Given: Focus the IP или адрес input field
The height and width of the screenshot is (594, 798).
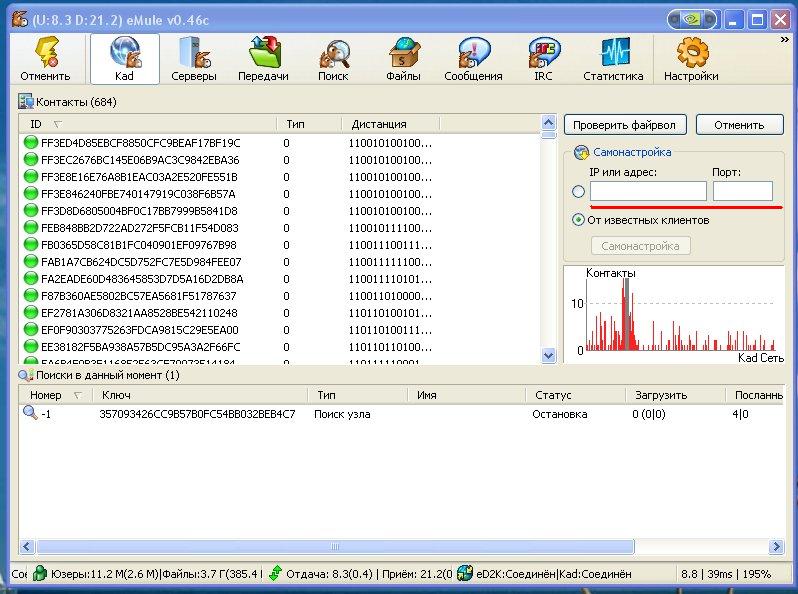Looking at the screenshot, I should click(x=648, y=191).
